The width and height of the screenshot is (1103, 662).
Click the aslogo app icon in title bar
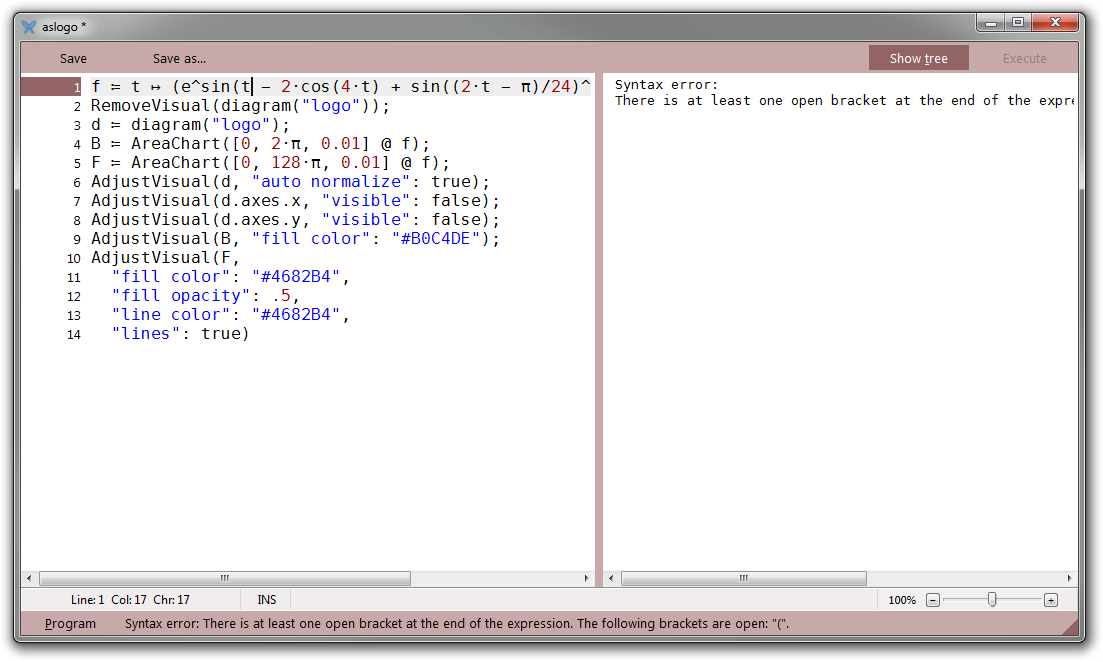point(29,27)
